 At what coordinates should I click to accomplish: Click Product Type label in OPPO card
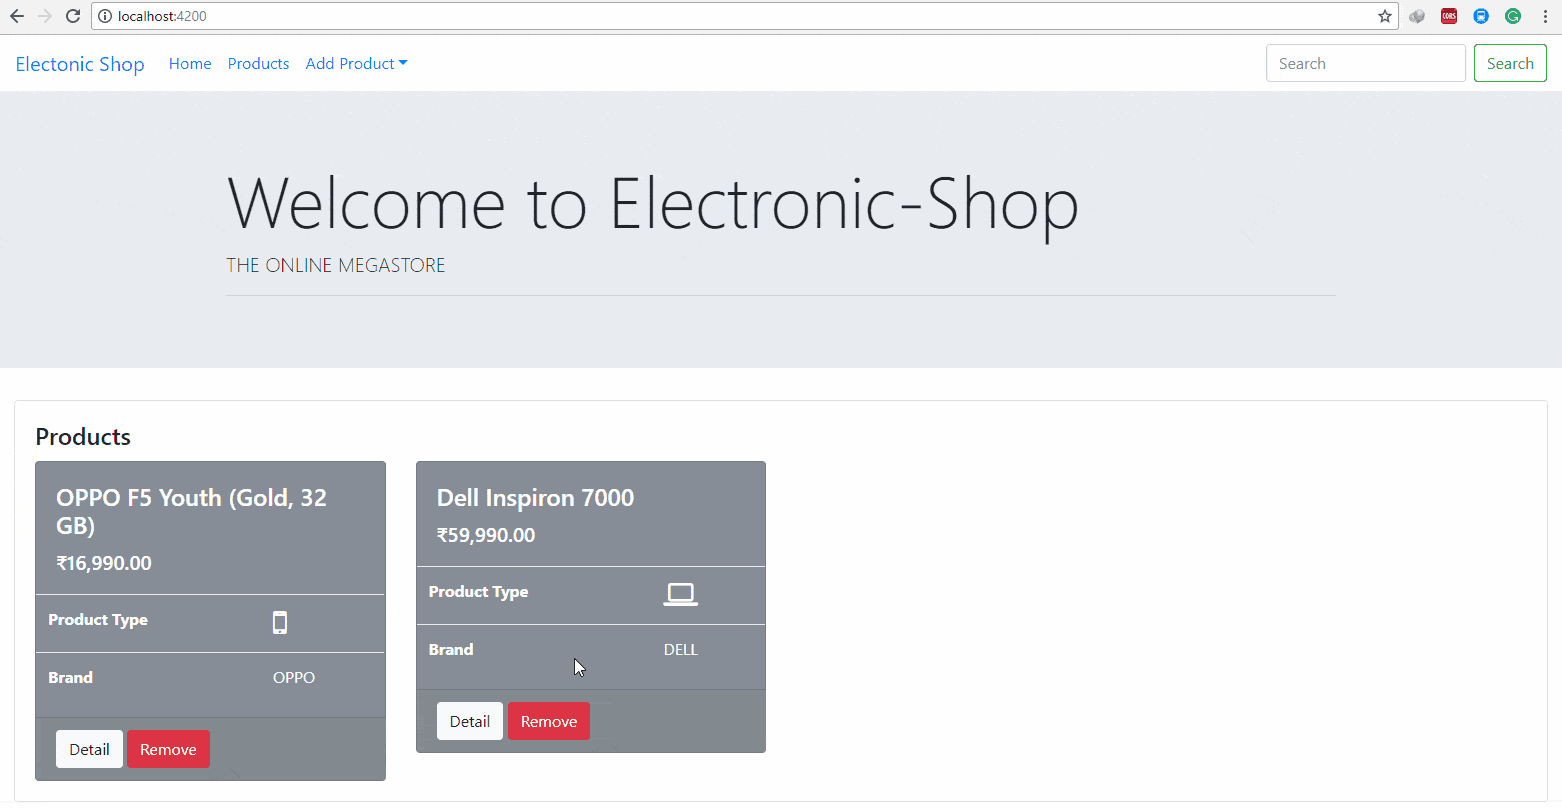coord(98,620)
